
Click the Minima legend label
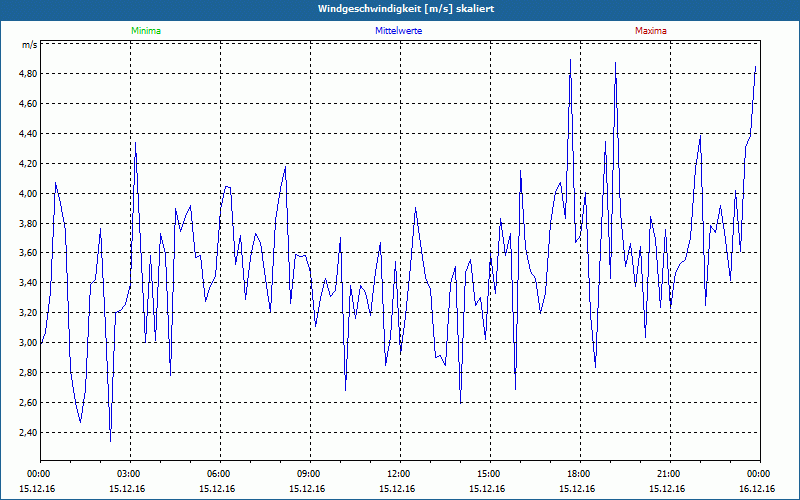coord(146,31)
